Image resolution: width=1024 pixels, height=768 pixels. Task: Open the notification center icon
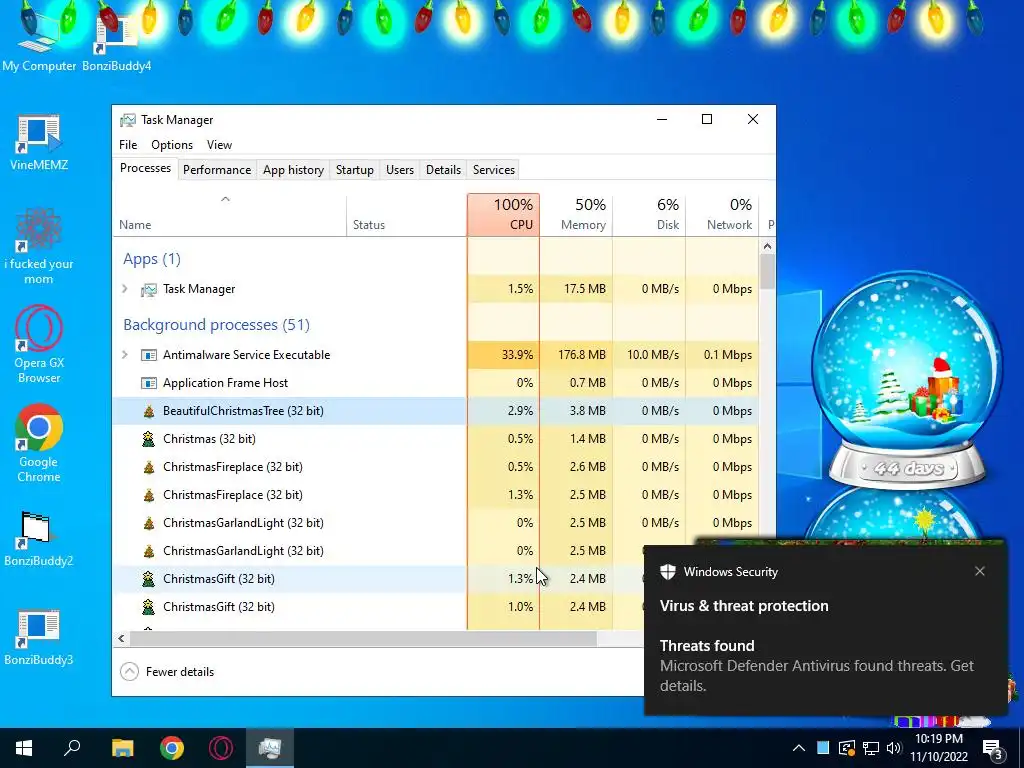click(993, 749)
